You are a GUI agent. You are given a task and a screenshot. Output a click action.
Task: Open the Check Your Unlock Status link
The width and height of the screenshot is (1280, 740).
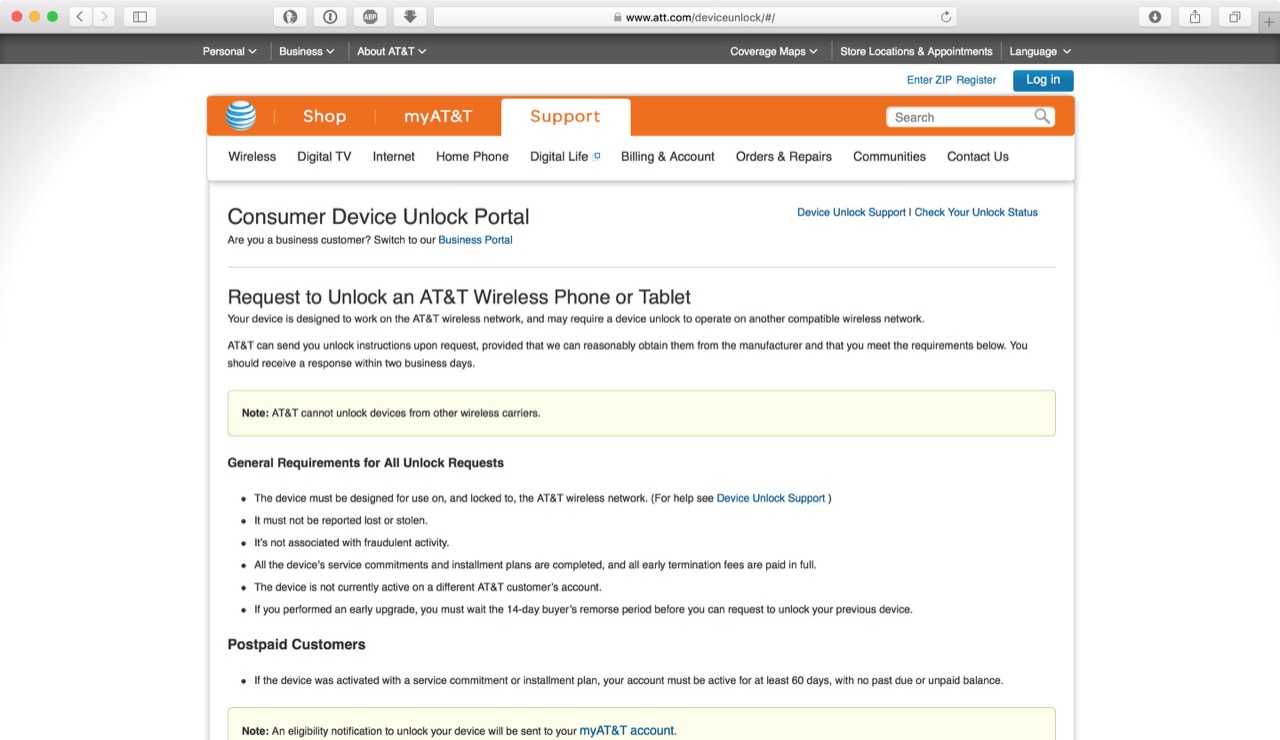point(976,212)
